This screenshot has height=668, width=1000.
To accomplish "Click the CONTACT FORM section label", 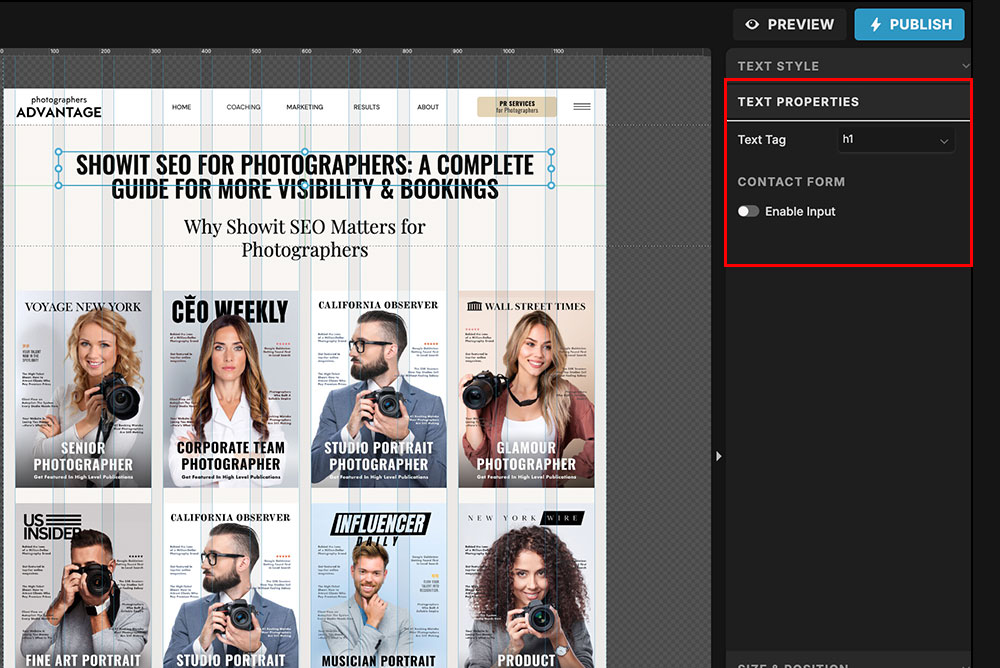I will tap(791, 182).
